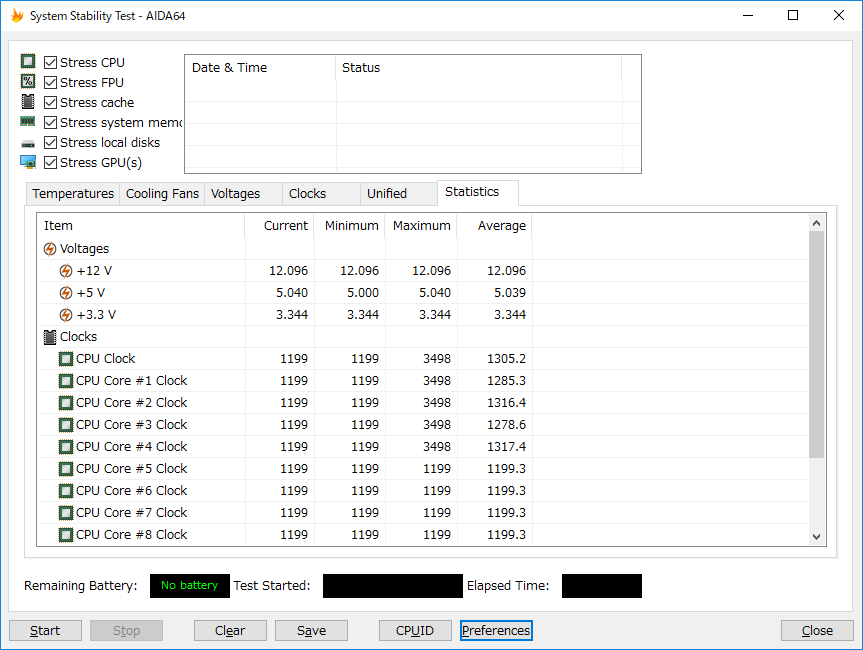863x650 pixels.
Task: Click the statistics list scroll up arrow
Action: [x=816, y=223]
